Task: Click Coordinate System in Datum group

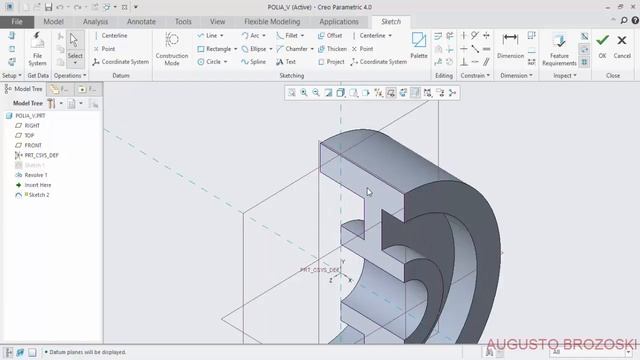Action: click(120, 62)
